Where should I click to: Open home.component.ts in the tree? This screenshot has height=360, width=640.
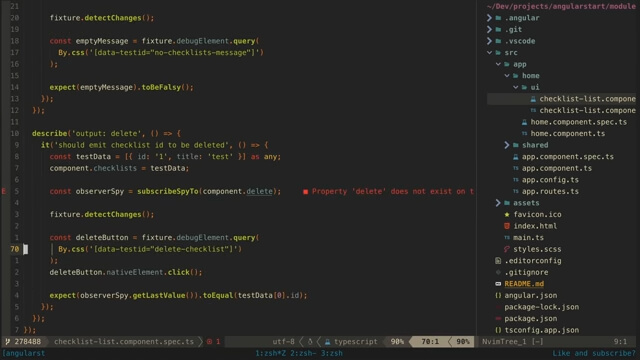tap(567, 133)
